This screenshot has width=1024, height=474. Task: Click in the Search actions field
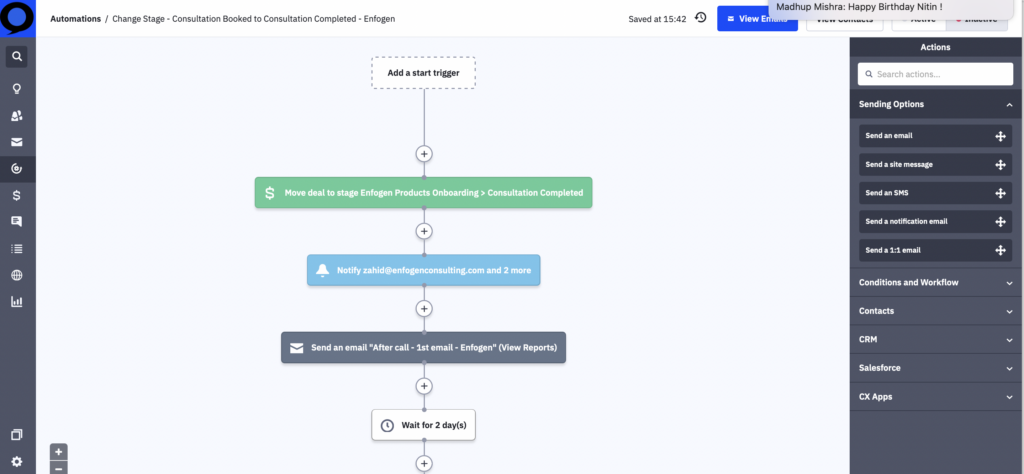[935, 74]
